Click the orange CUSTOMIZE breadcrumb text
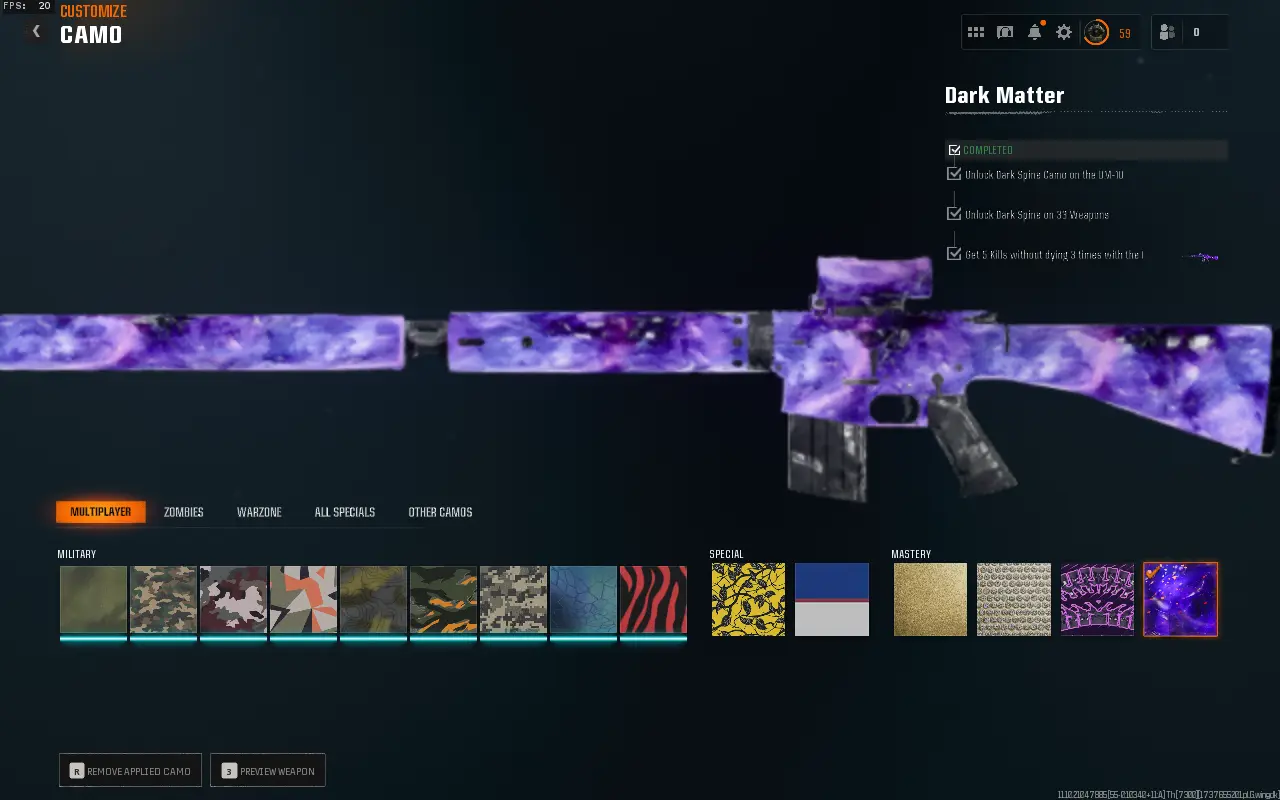Screen dimensions: 1280x800 coord(94,12)
